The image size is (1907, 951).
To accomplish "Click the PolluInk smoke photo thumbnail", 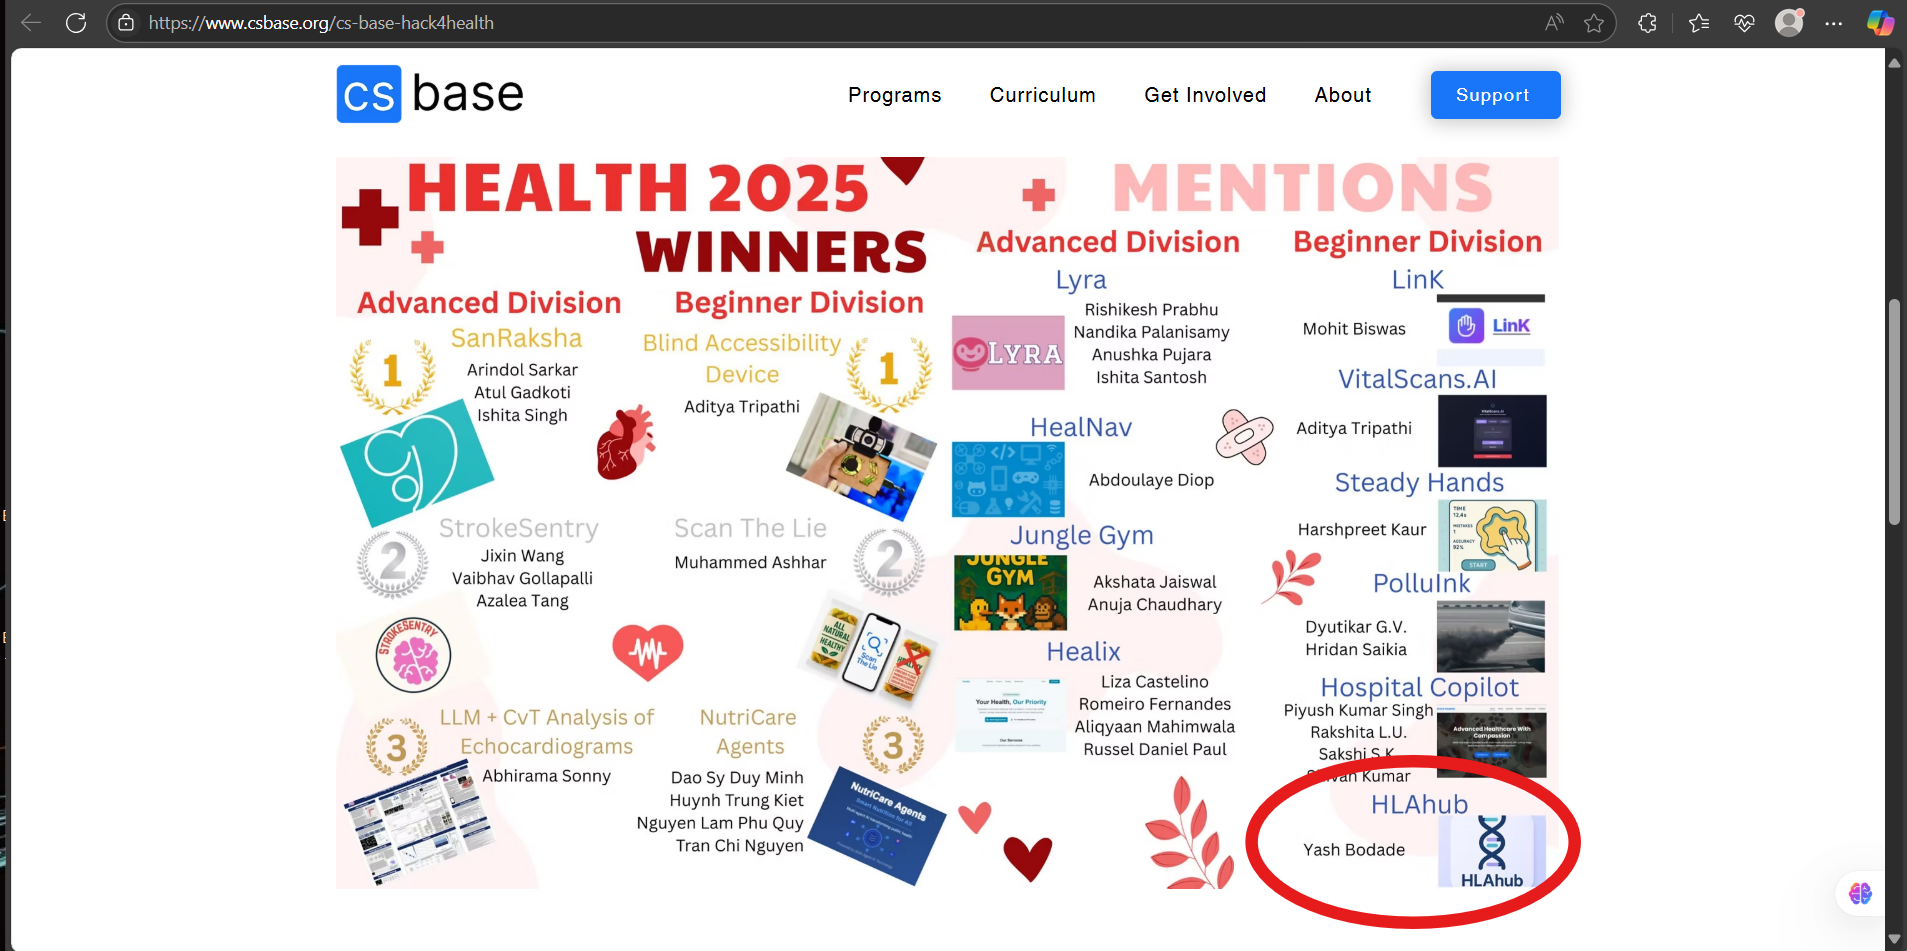I will [1491, 637].
